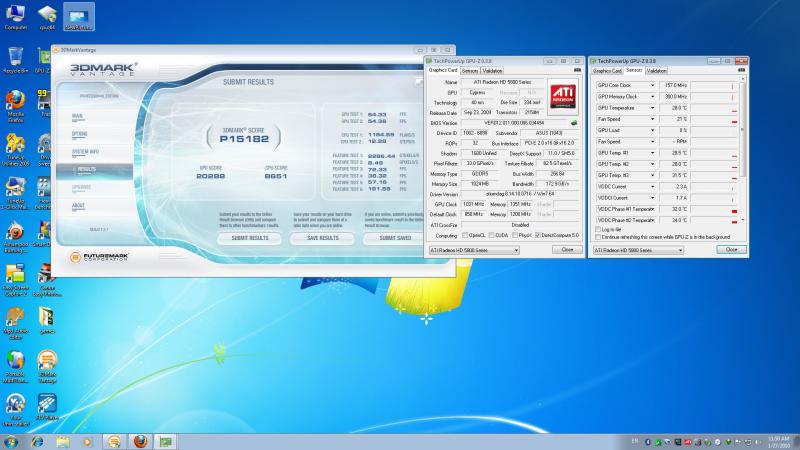Click the Windows Start orb

10,441
